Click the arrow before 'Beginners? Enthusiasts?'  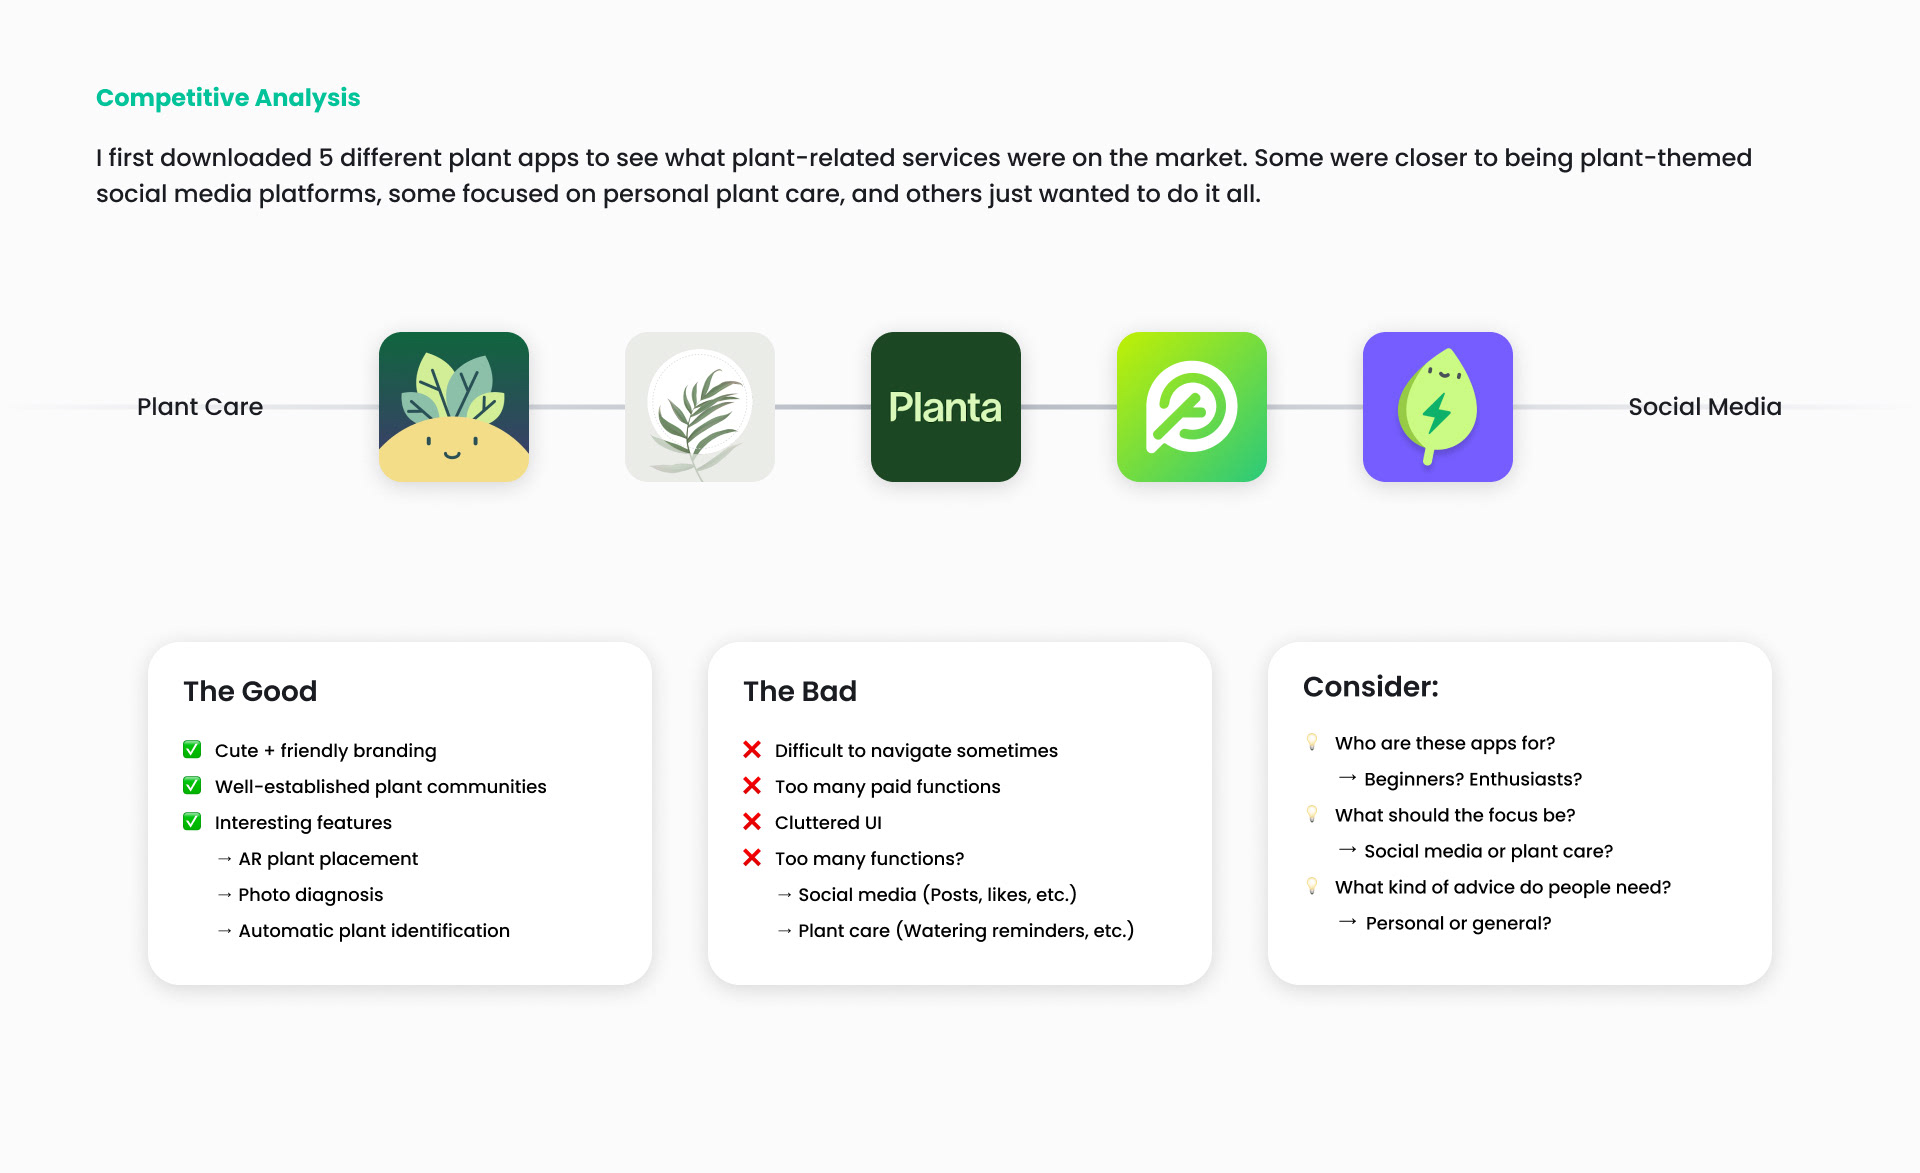click(x=1347, y=777)
